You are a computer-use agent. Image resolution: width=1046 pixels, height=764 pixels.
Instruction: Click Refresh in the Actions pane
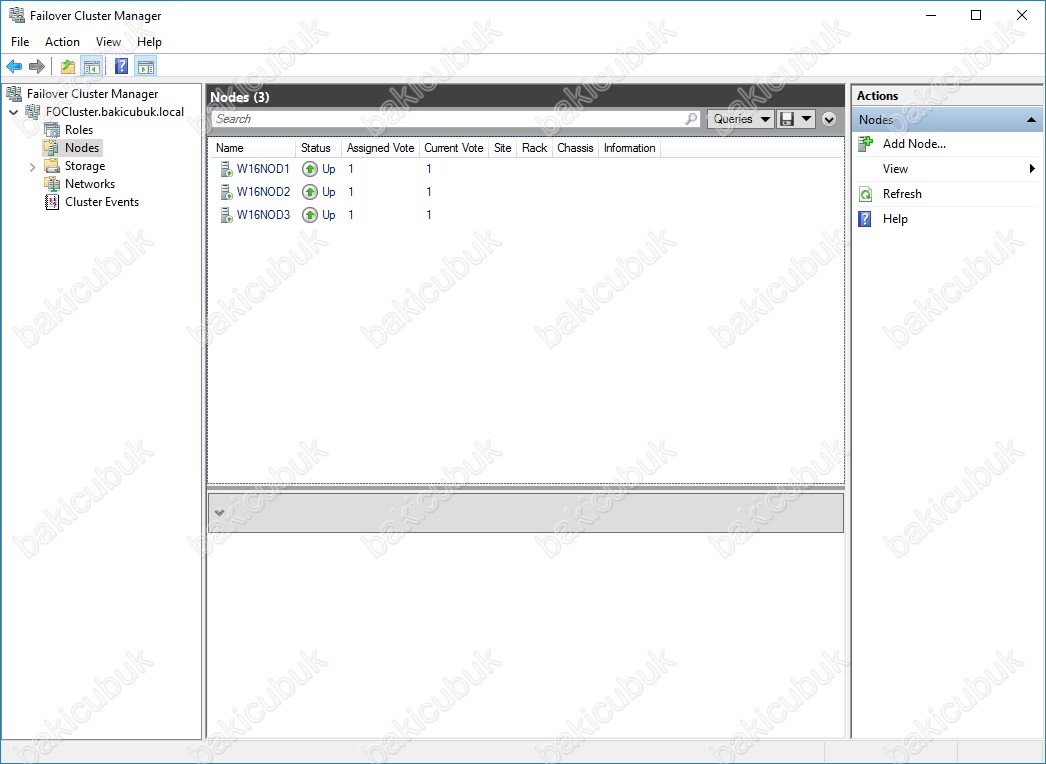[902, 194]
